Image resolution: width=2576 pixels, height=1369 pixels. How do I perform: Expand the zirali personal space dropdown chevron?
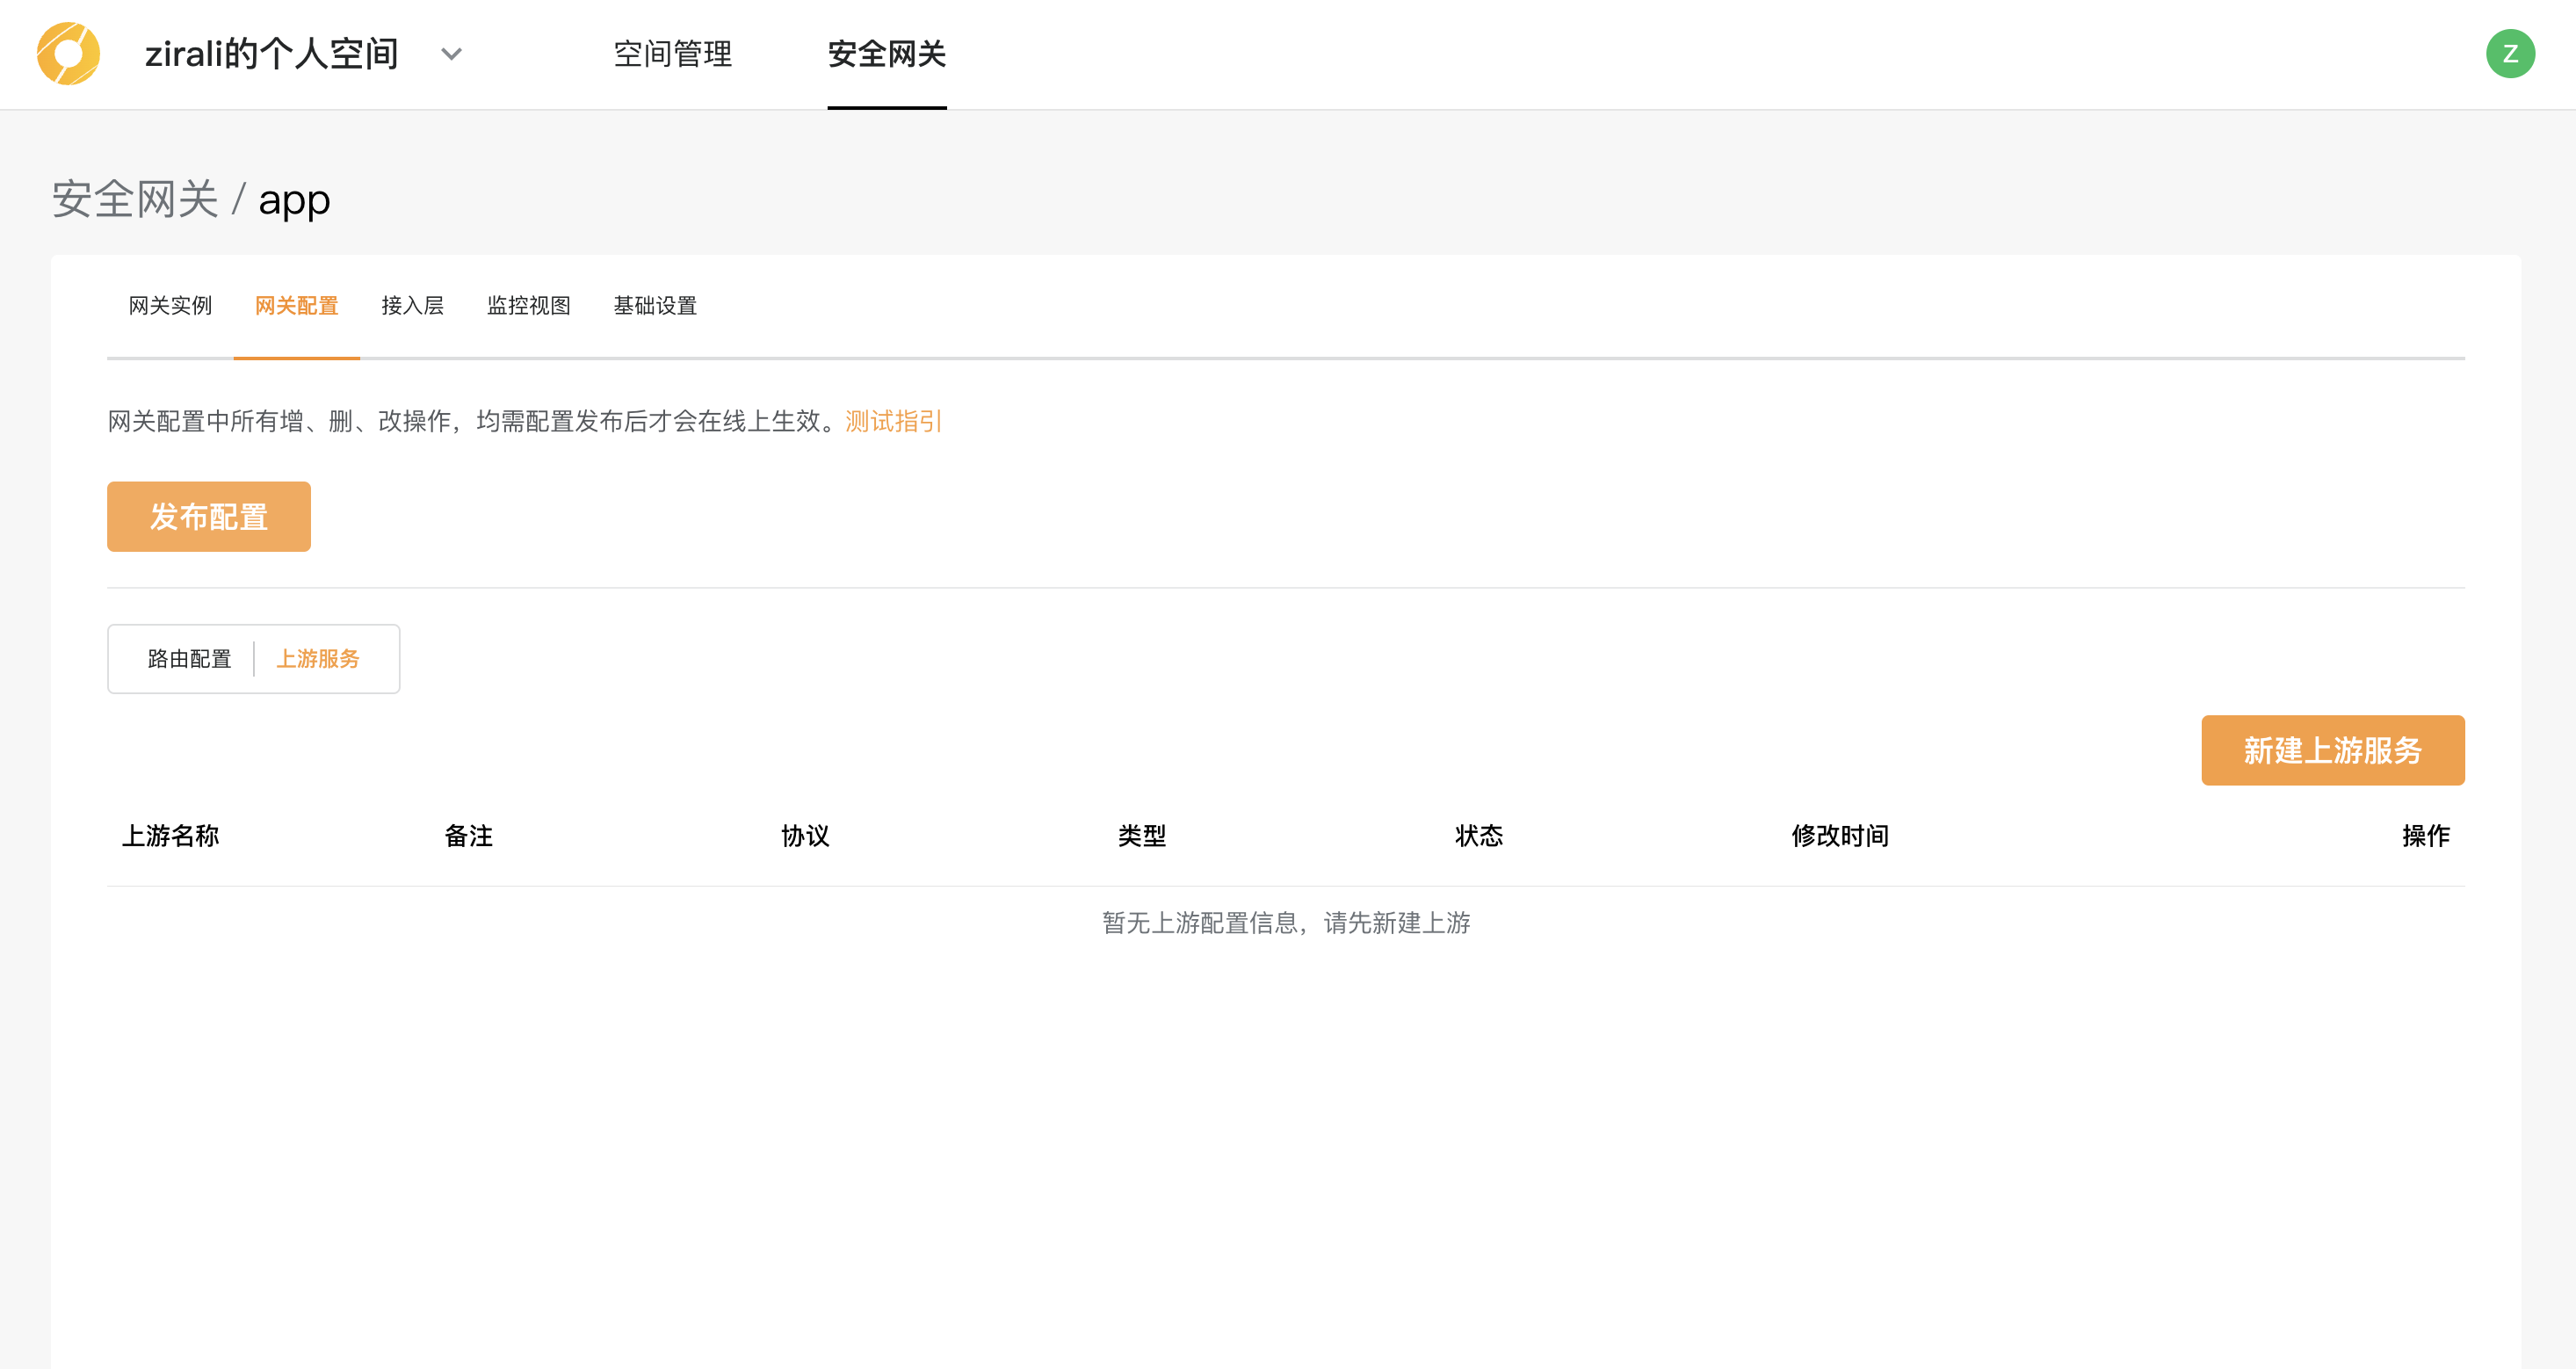coord(452,54)
